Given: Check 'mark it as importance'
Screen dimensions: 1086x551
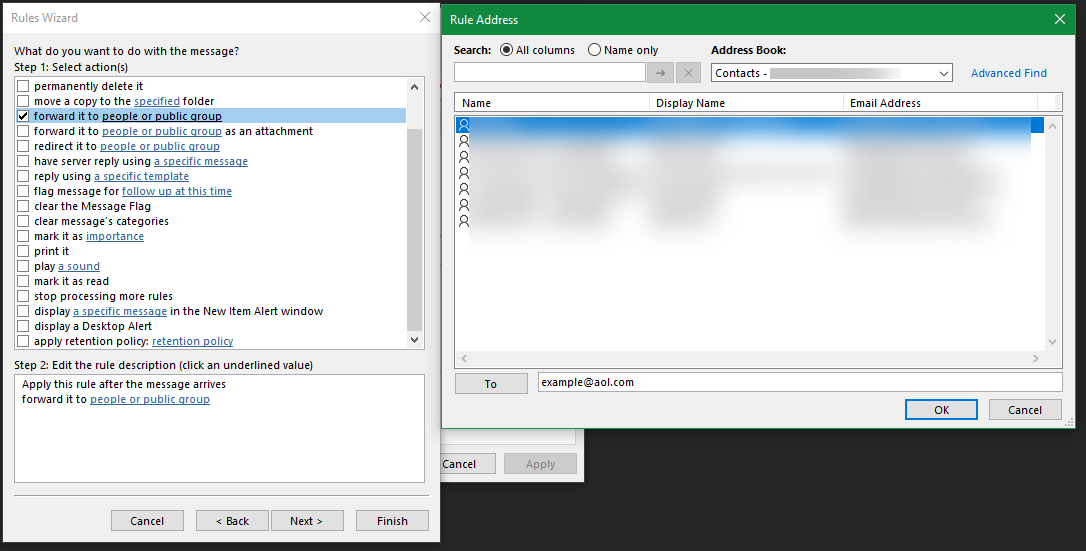Looking at the screenshot, I should tap(24, 236).
